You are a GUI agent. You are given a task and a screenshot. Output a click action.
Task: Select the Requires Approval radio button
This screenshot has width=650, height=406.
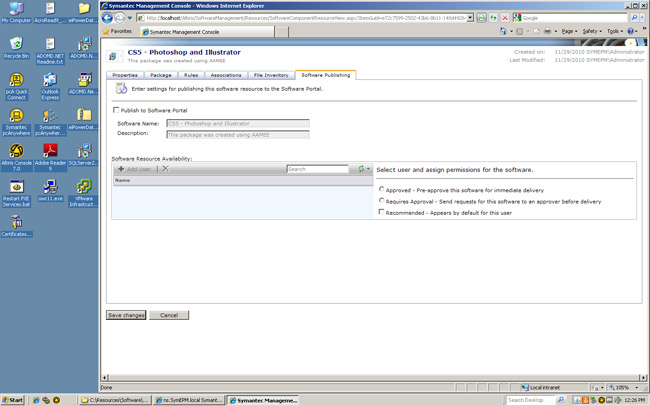tap(381, 200)
